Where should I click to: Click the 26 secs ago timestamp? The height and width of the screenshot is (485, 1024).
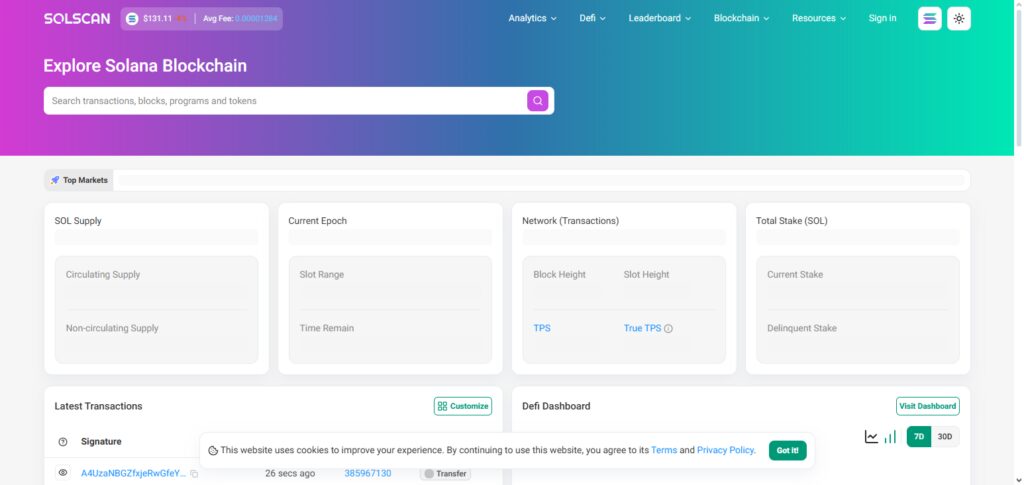[x=290, y=473]
